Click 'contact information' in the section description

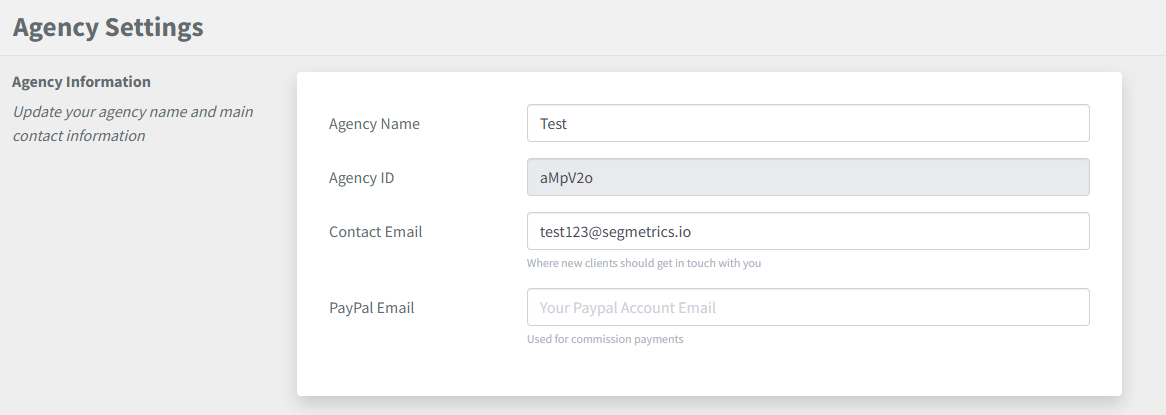click(79, 136)
